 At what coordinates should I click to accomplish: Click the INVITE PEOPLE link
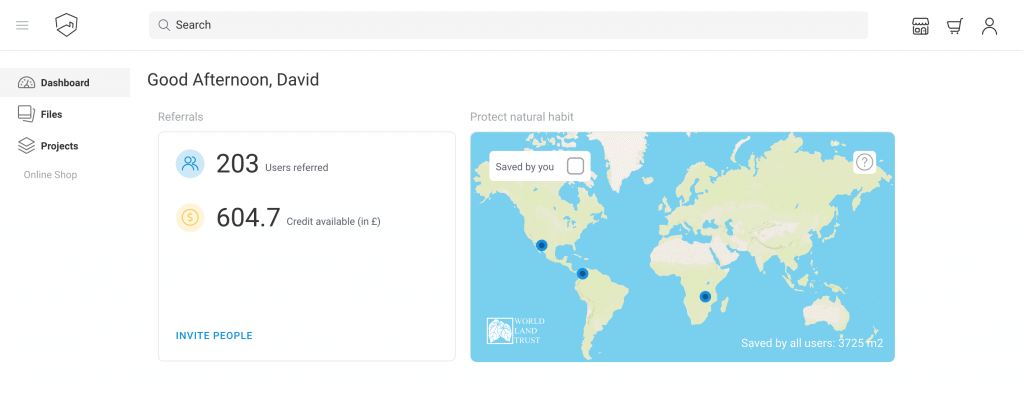point(214,335)
